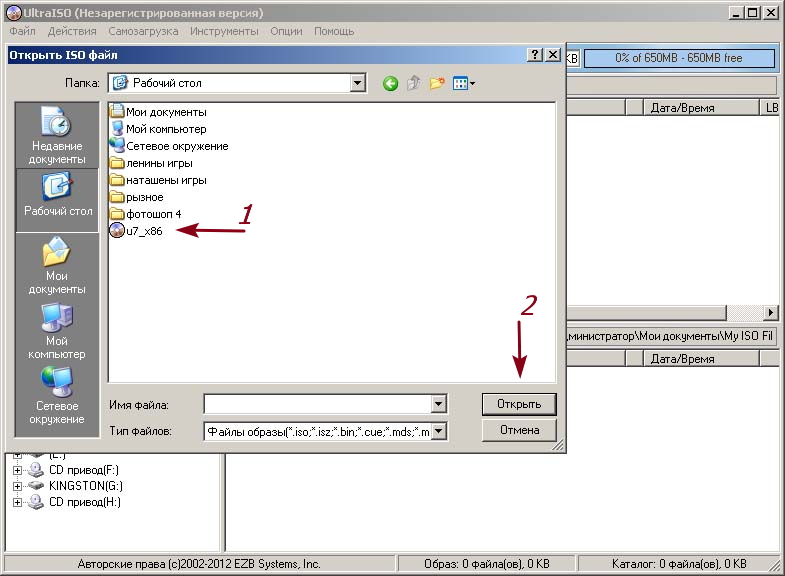Open the Самозагрузка menu
Viewport: 785px width, 576px height.
(x=143, y=31)
